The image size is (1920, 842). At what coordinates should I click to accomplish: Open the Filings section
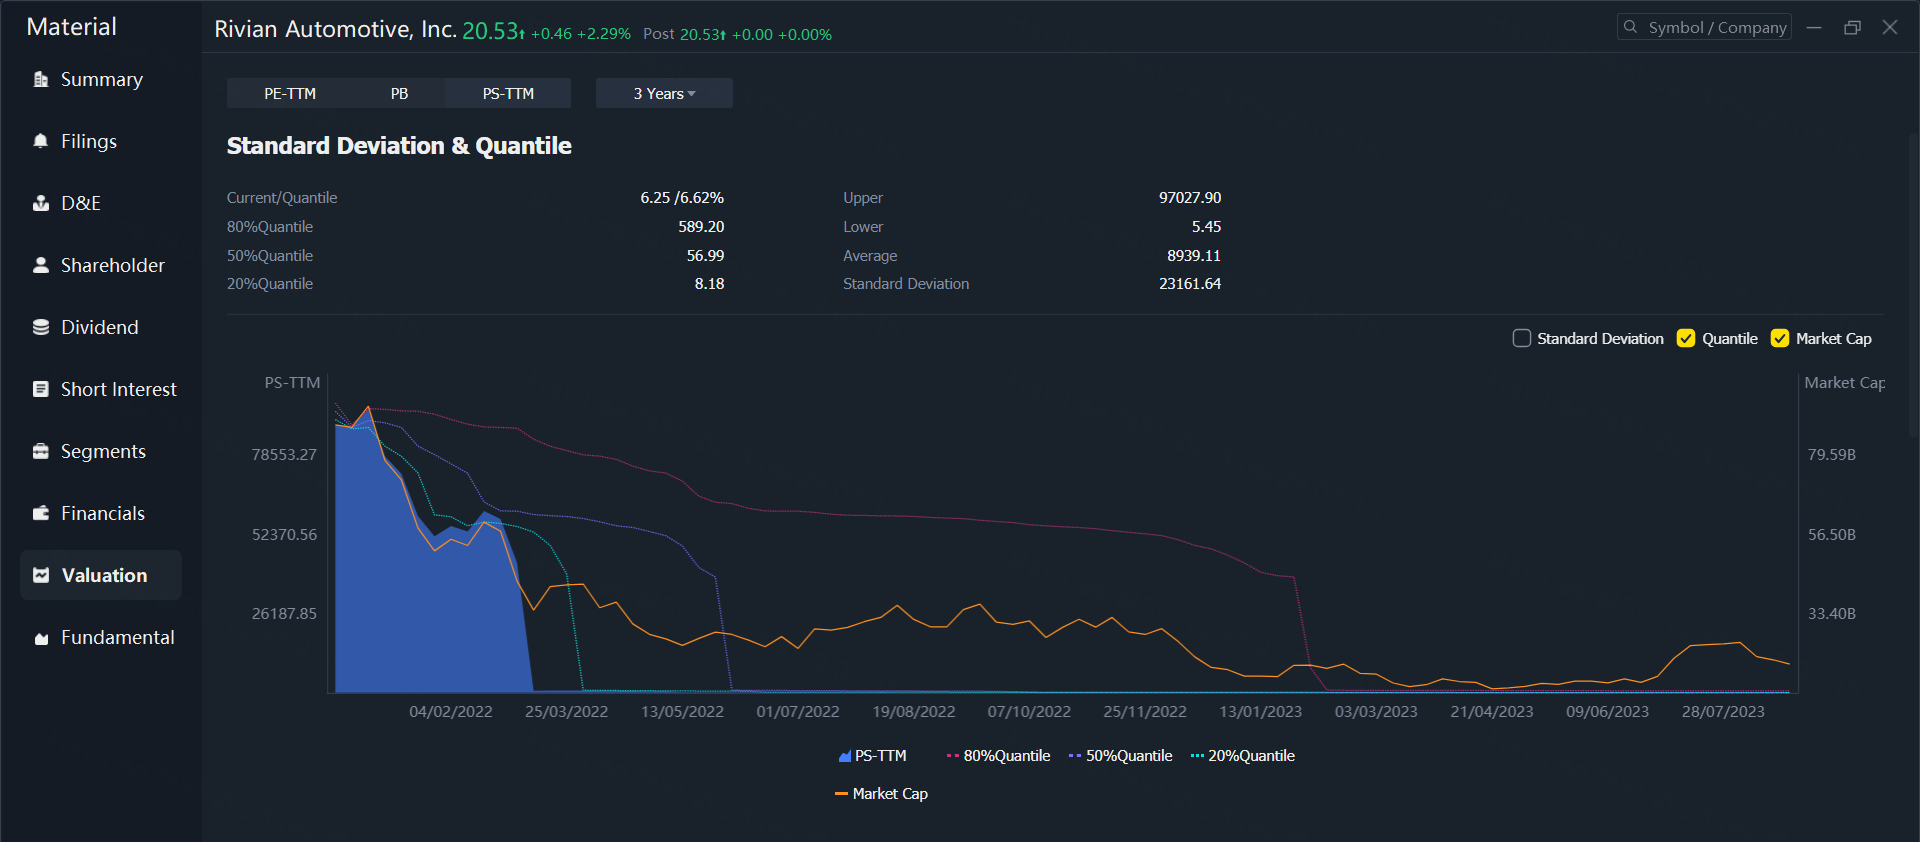[101, 141]
